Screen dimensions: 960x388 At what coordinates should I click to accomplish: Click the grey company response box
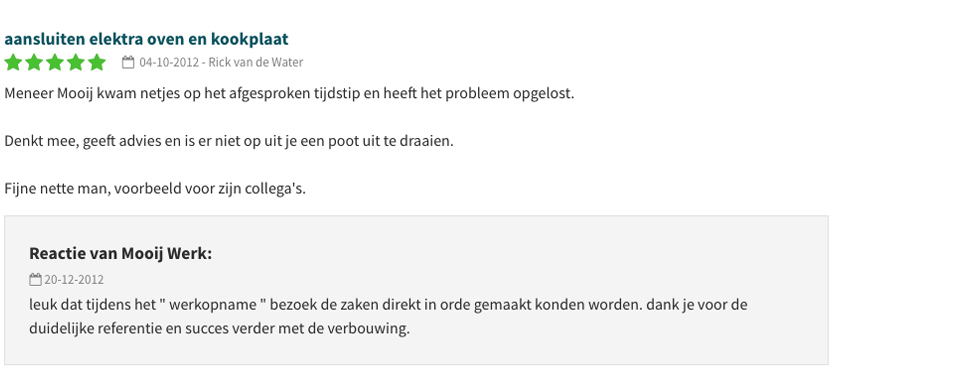click(416, 290)
